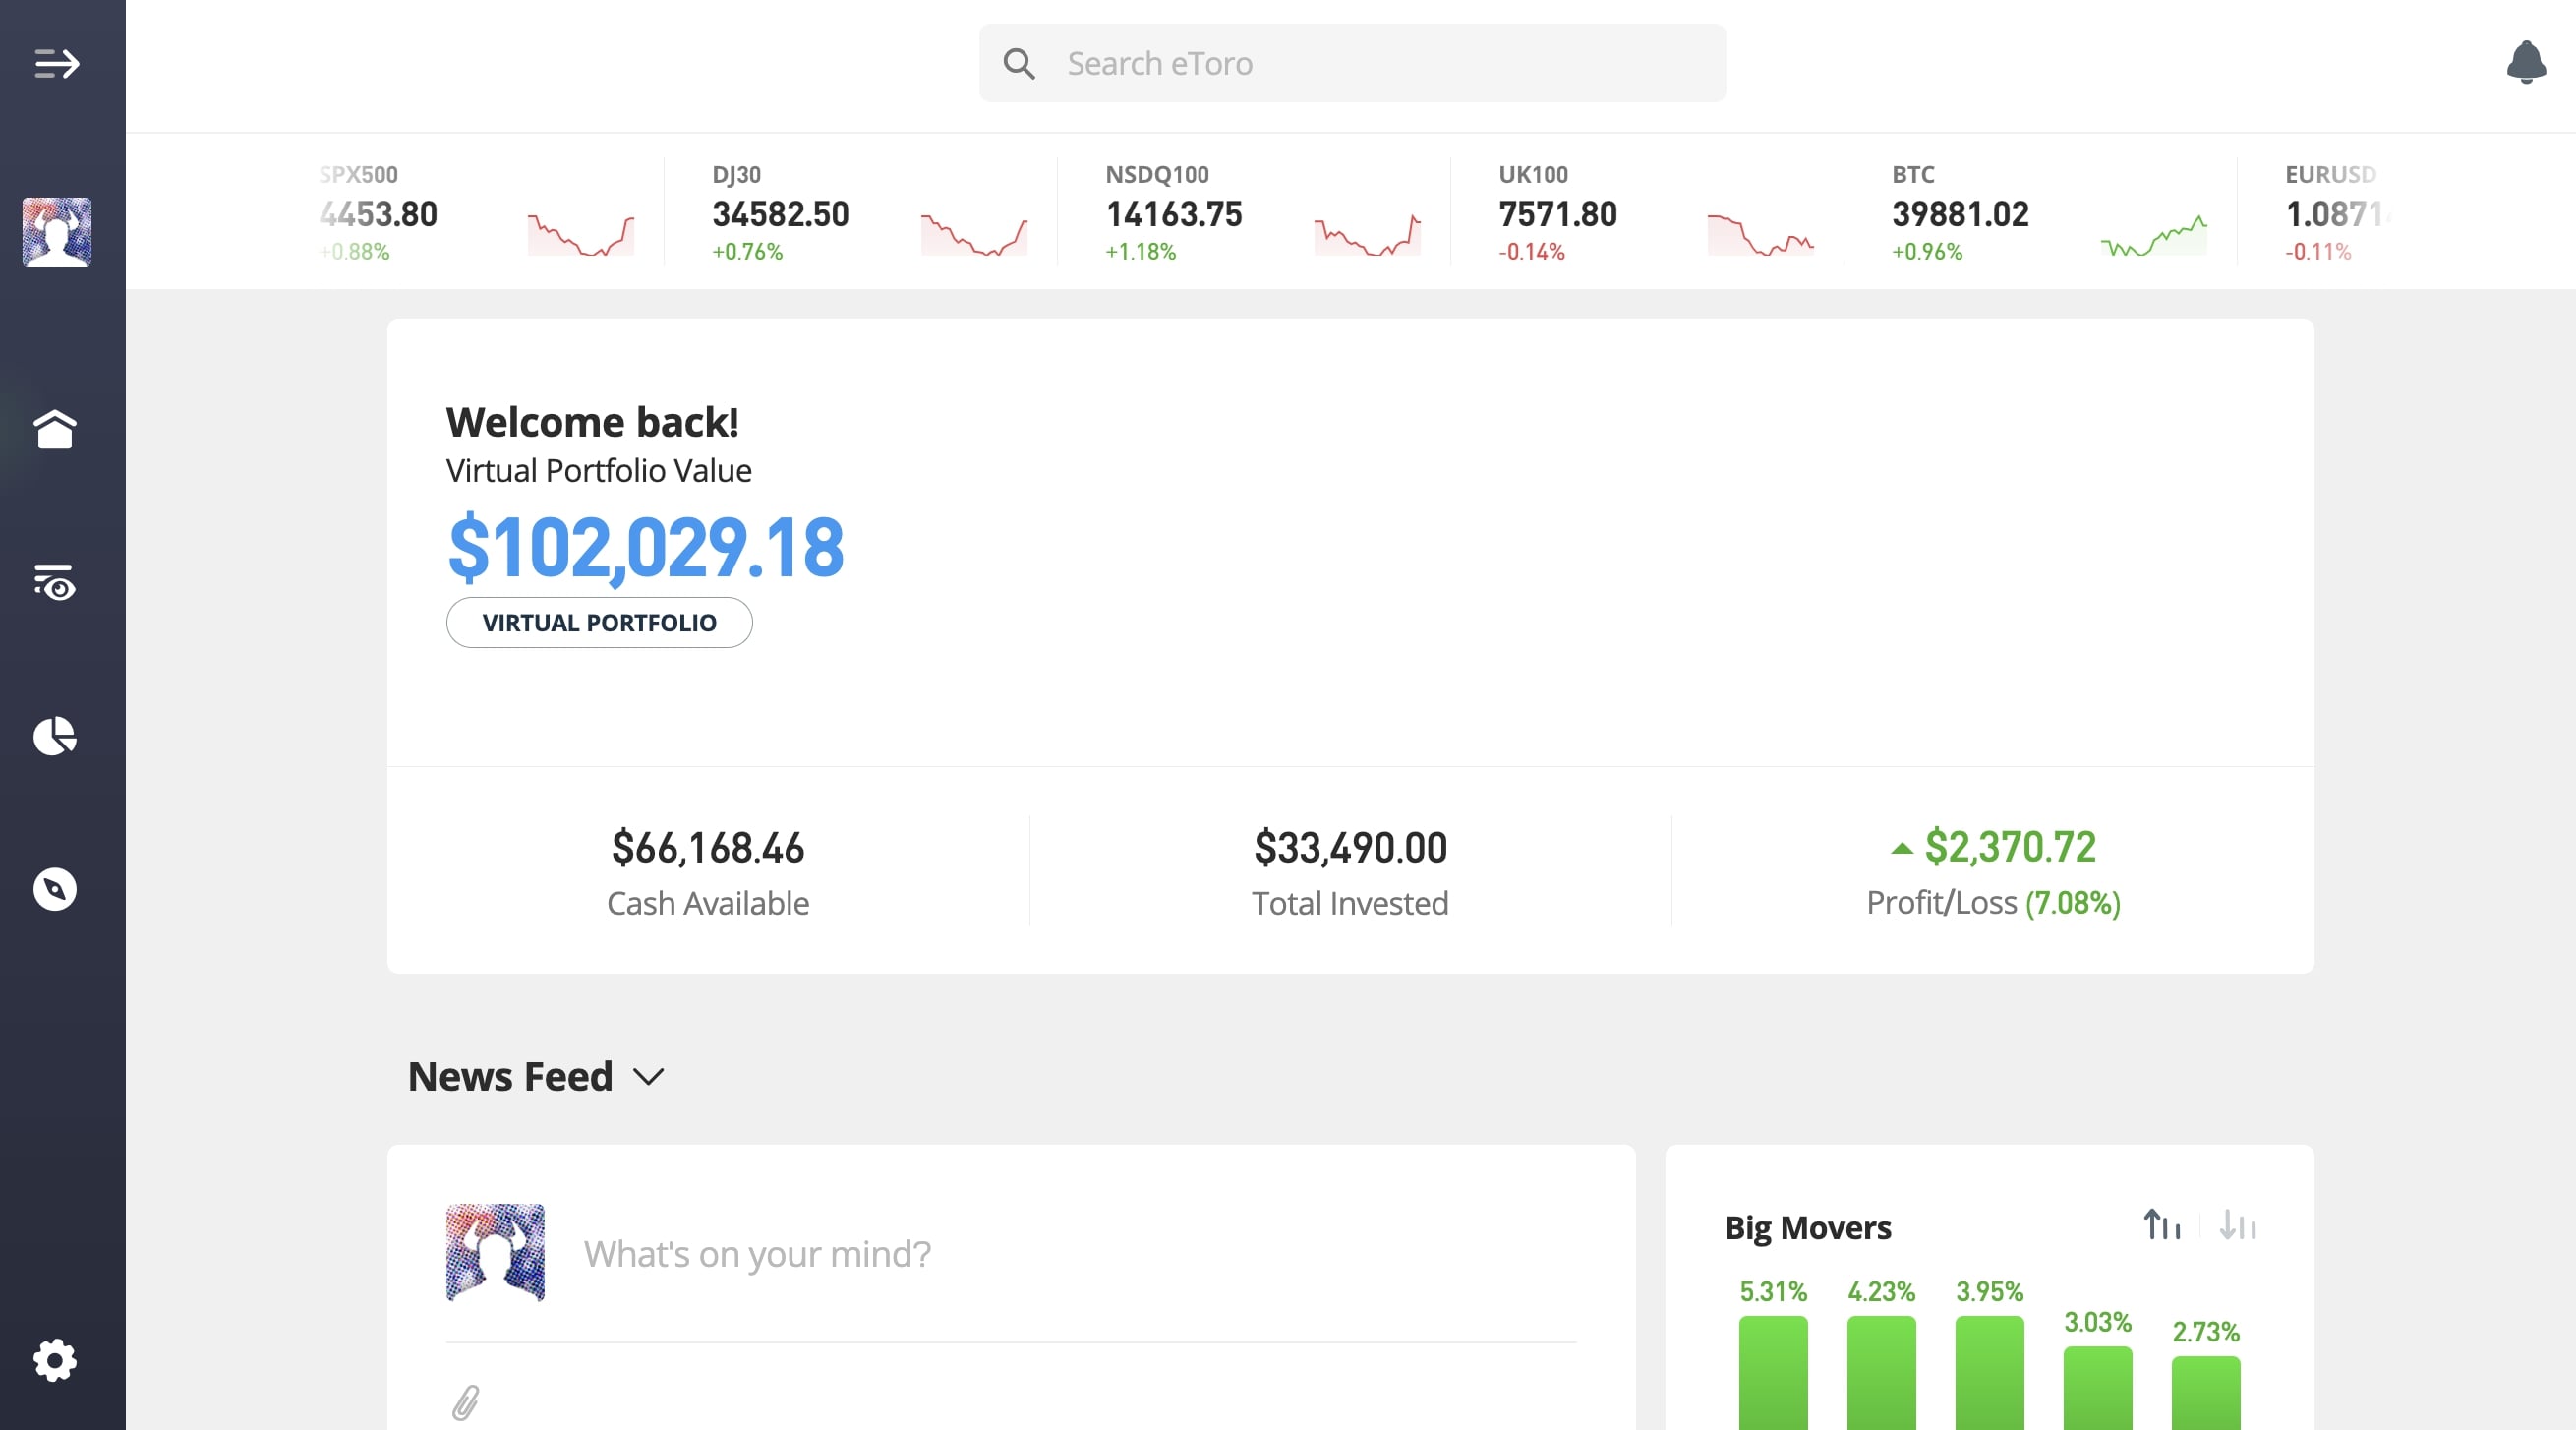Screen dimensions: 2576x1430
Task: Select the 5.31% Big Movers bar
Action: pyautogui.click(x=1773, y=1372)
